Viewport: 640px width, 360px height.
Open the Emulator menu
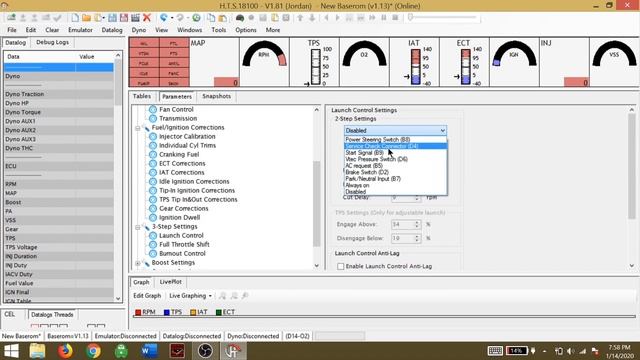click(x=80, y=30)
